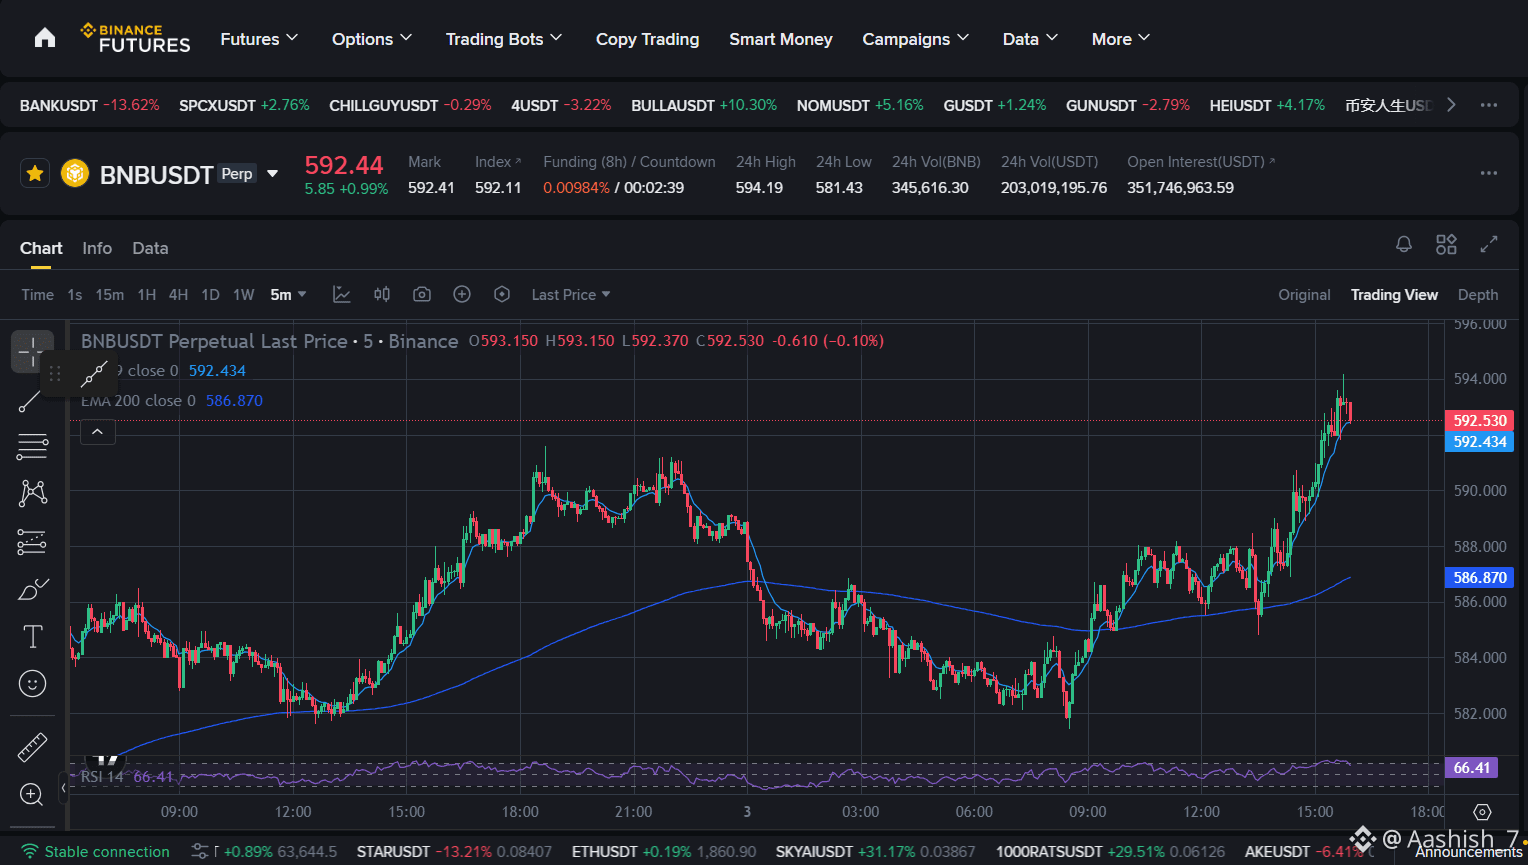Open the 5m interval dropdown
The height and width of the screenshot is (865, 1528).
[x=288, y=295]
